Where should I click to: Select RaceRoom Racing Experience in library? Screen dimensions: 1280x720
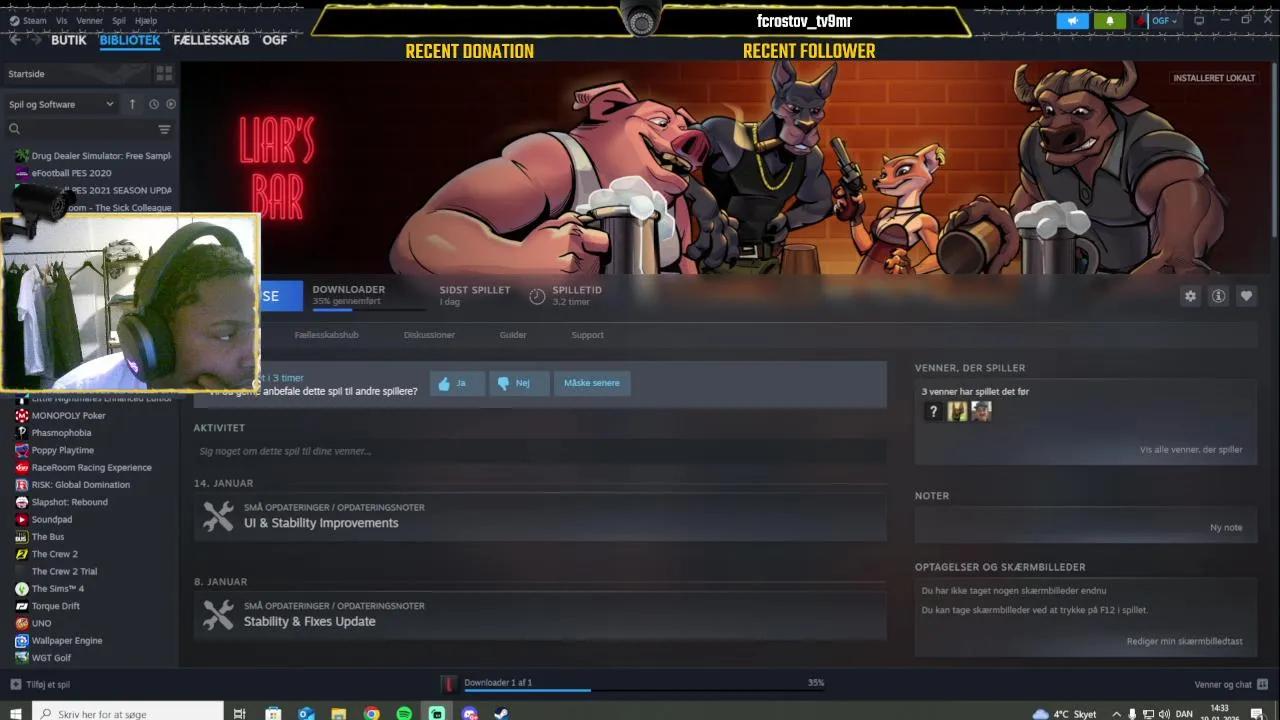[92, 467]
